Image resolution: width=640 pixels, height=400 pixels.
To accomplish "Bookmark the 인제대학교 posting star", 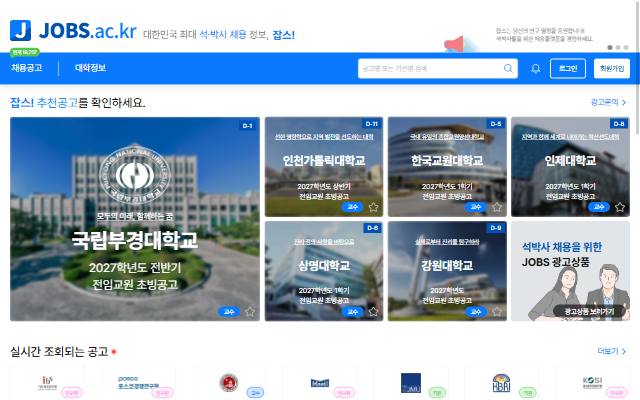I will click(620, 207).
